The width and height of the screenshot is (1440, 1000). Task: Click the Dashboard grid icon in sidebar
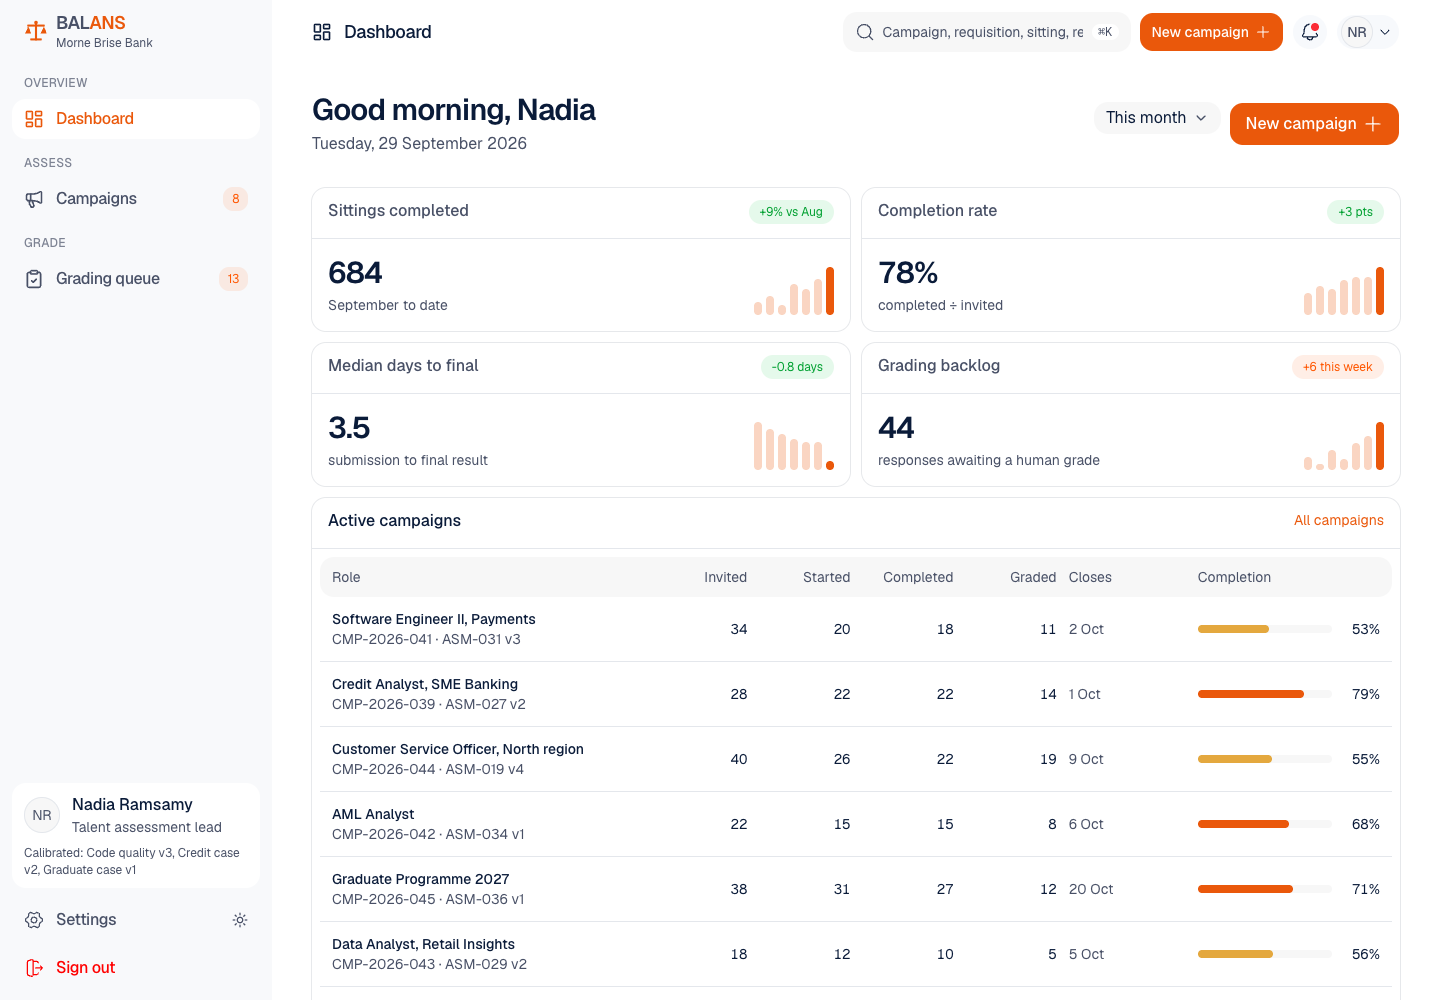34,119
